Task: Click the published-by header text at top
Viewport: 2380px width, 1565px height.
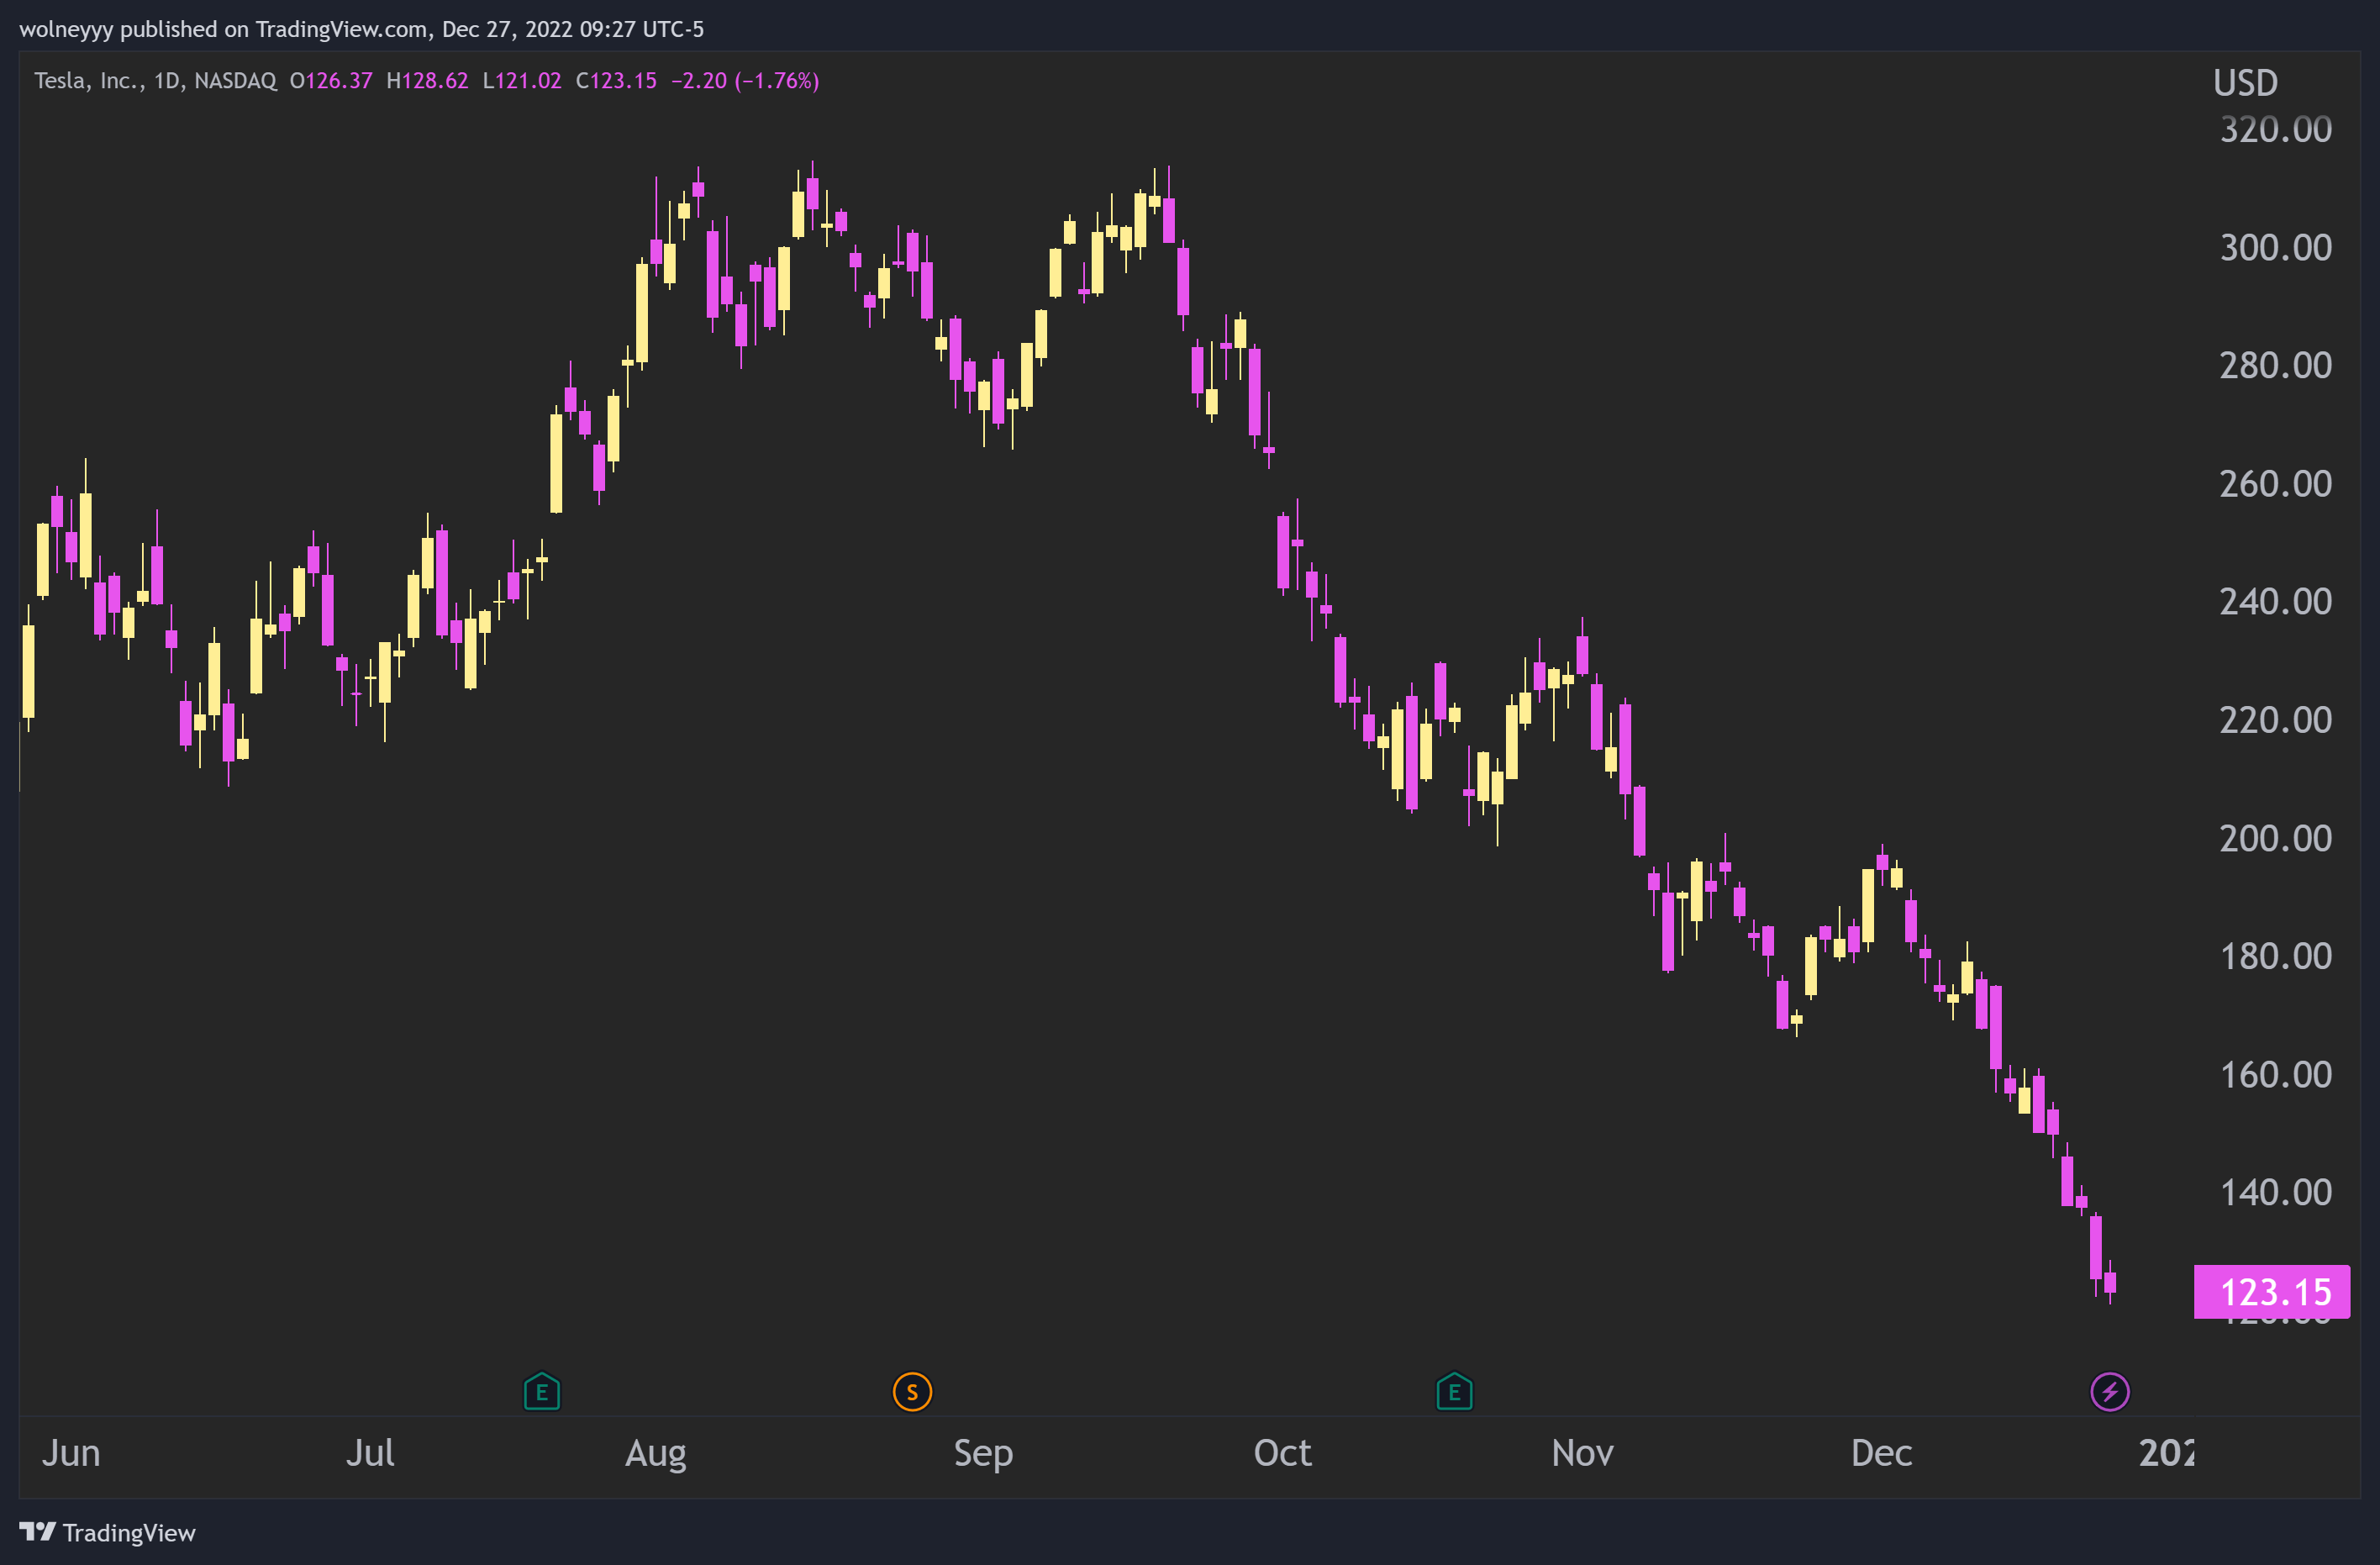Action: [x=361, y=29]
